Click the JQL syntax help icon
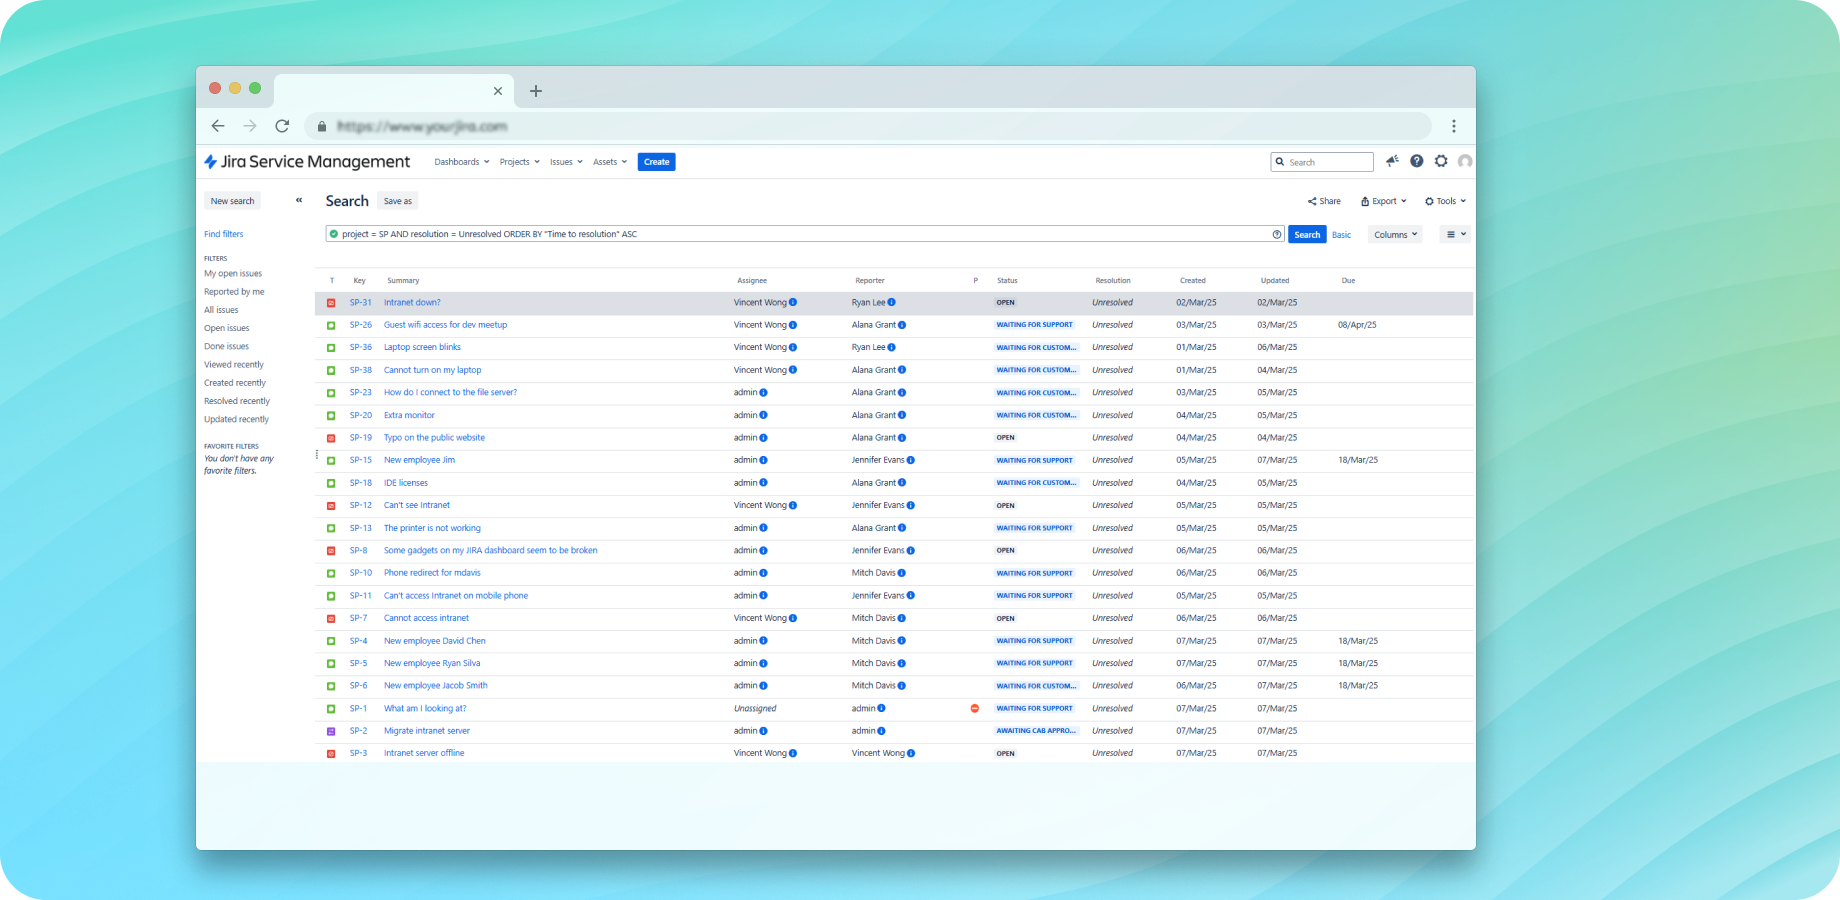Viewport: 1840px width, 900px height. click(1277, 234)
